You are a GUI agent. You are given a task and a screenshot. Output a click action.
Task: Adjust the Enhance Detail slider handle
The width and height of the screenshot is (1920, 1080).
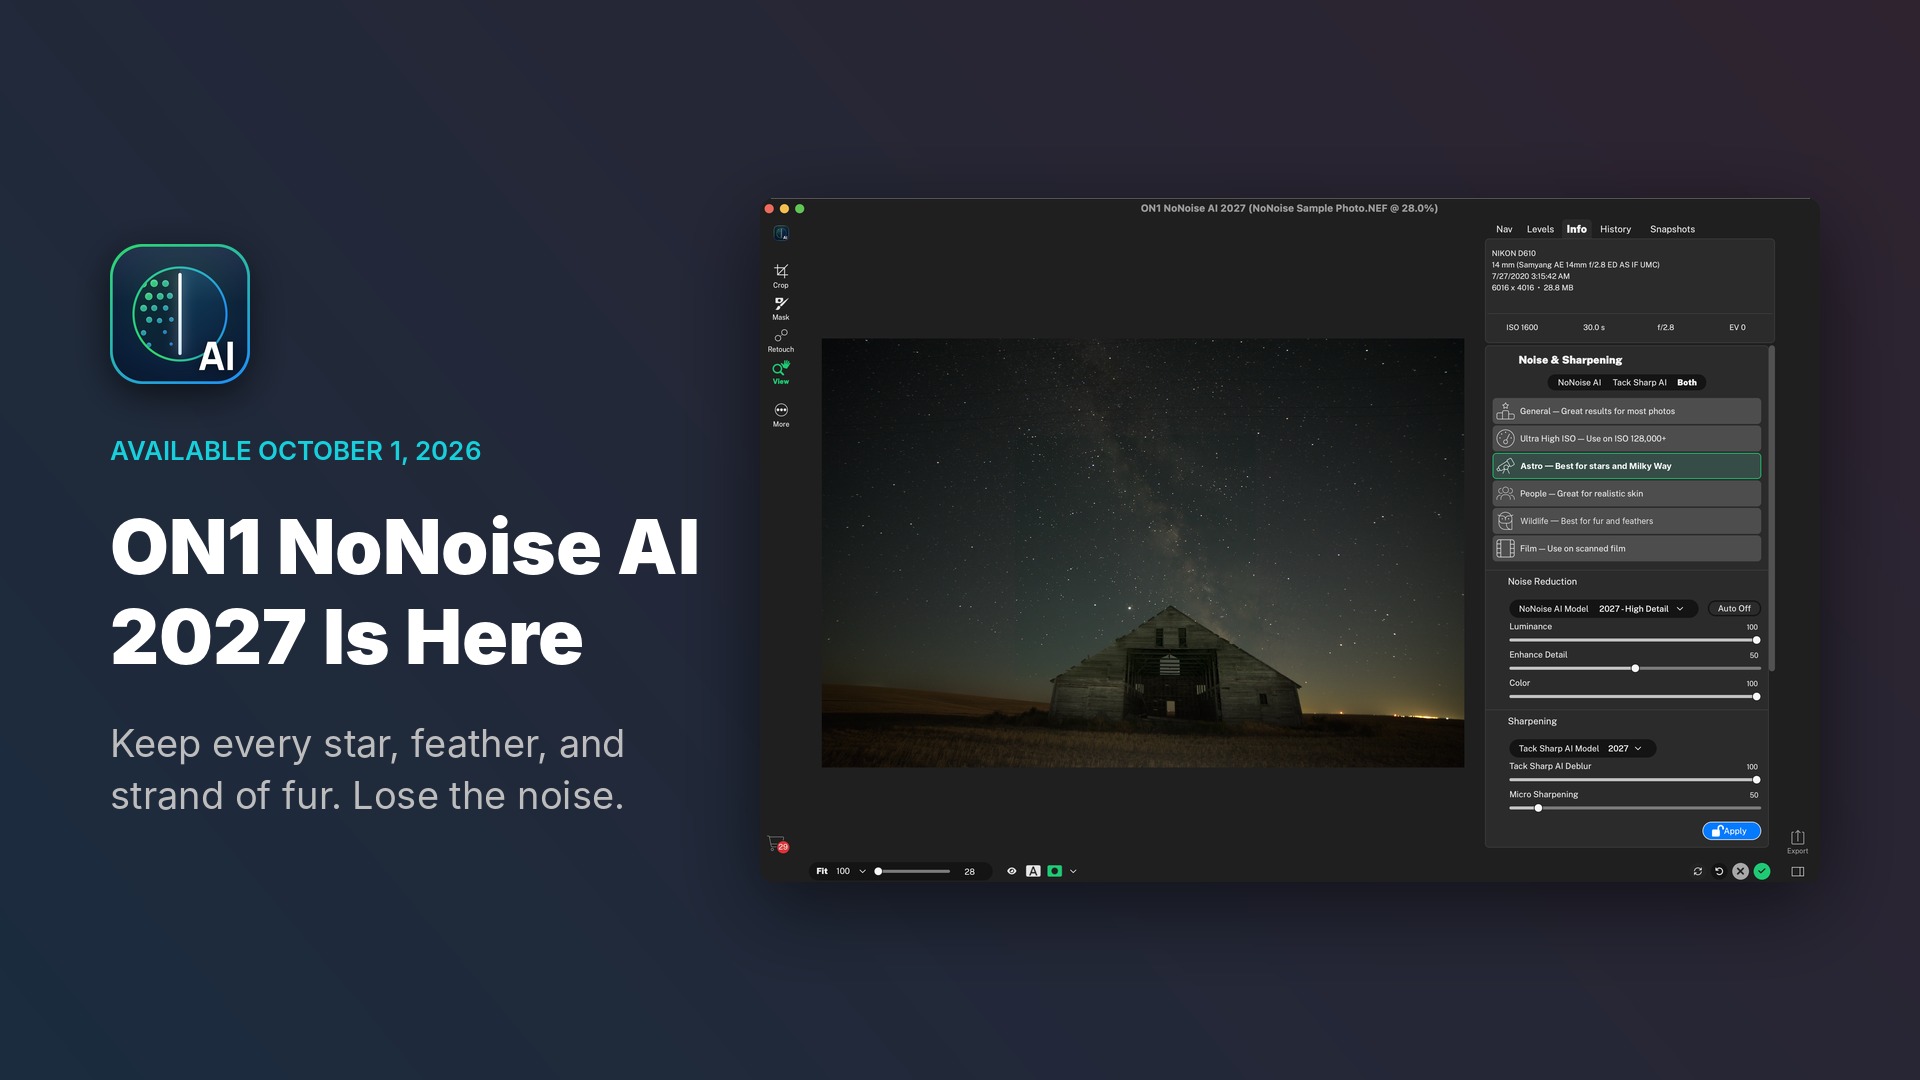point(1635,668)
